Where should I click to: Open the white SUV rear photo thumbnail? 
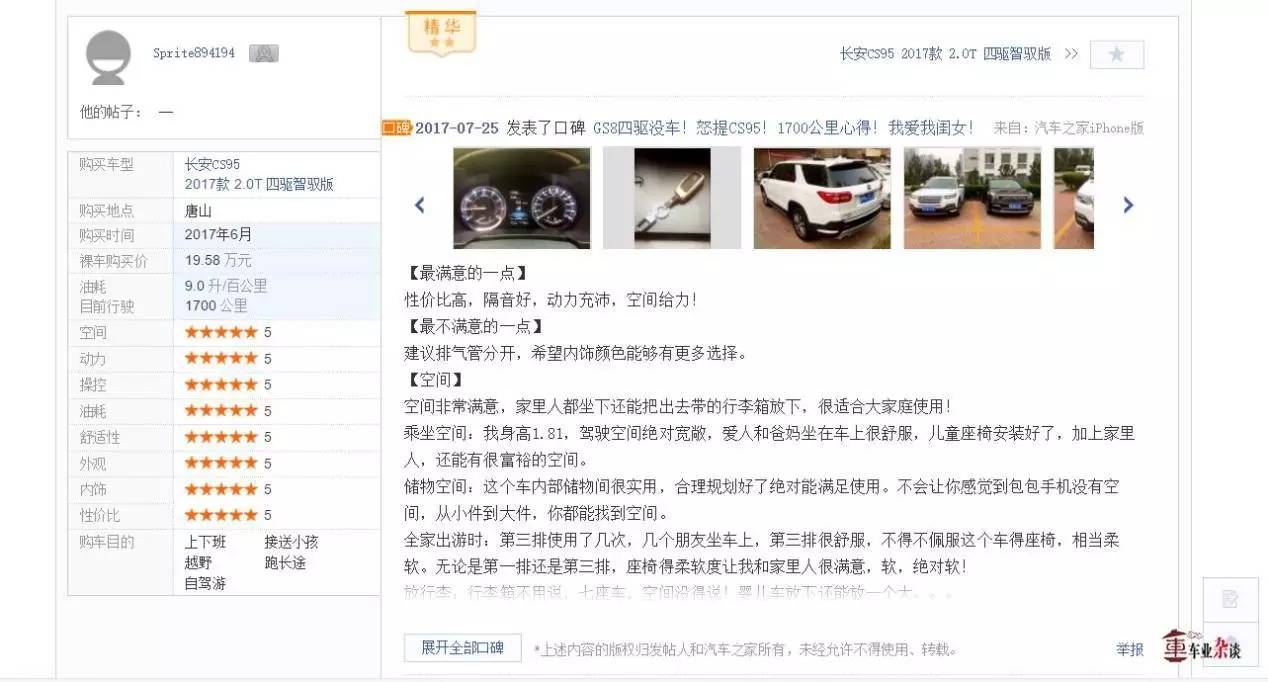coord(822,198)
